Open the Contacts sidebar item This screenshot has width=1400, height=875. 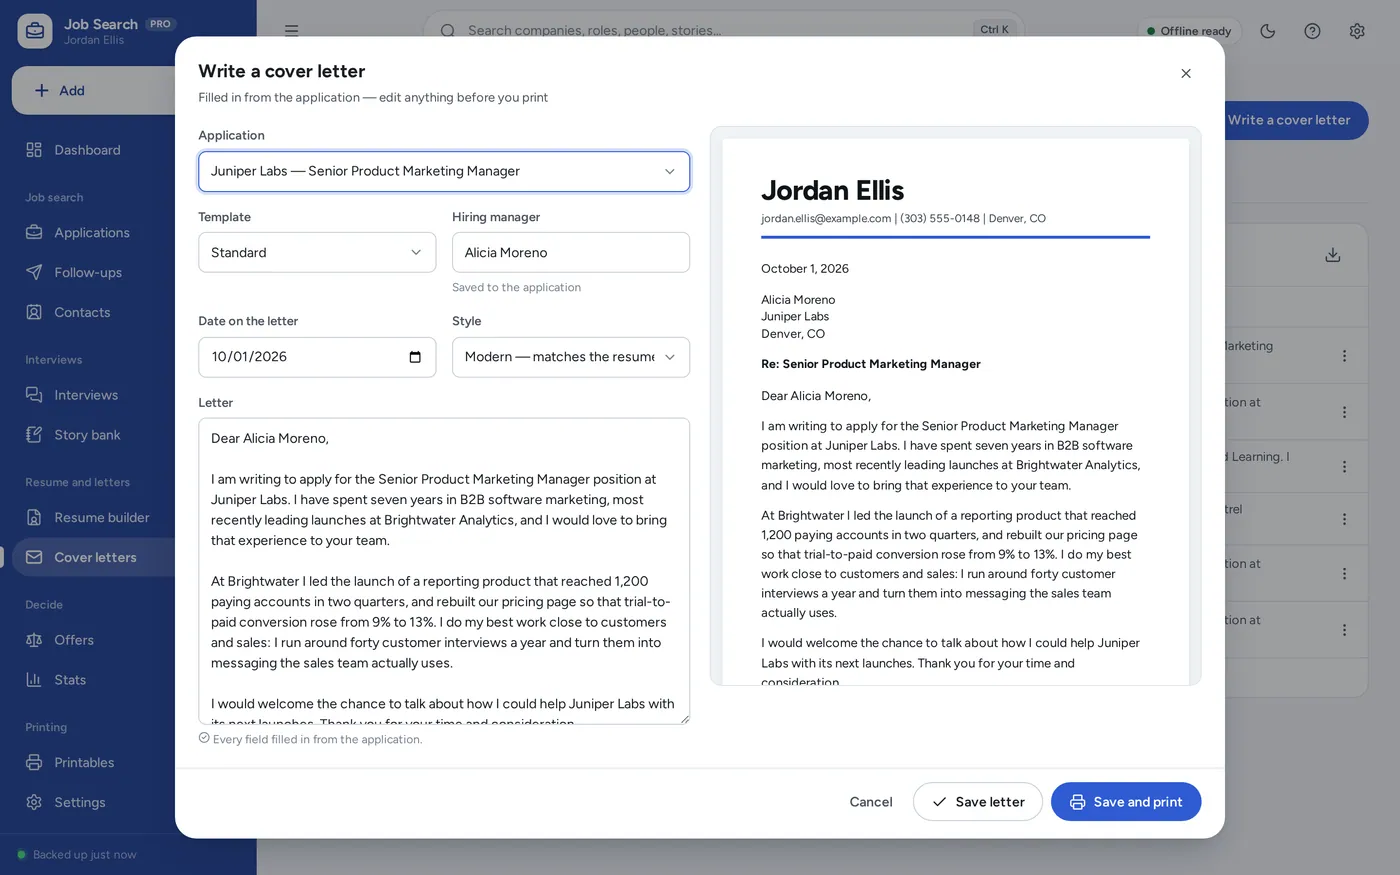pyautogui.click(x=82, y=312)
